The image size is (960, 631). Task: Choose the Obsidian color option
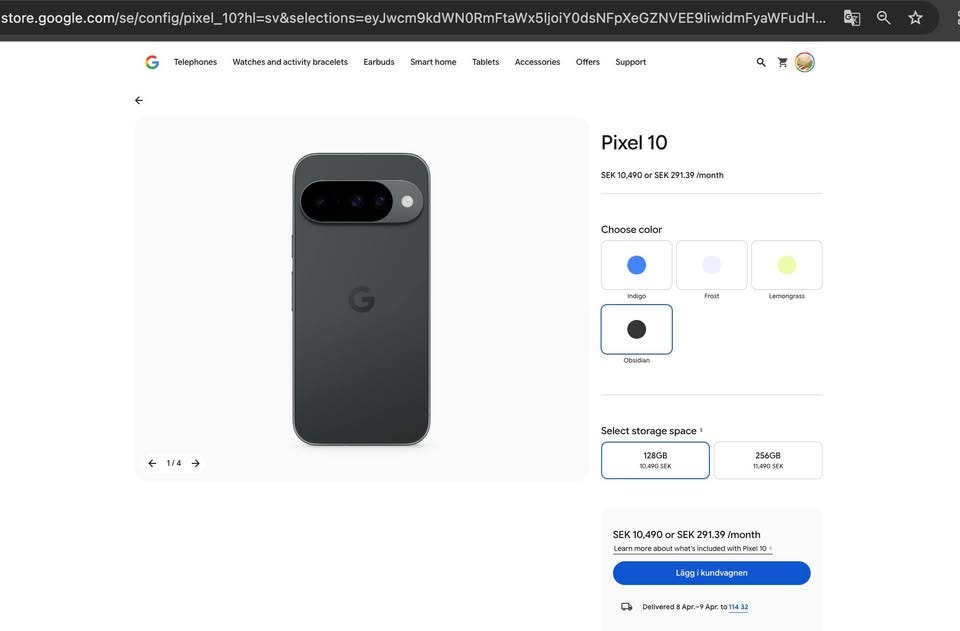coord(637,330)
